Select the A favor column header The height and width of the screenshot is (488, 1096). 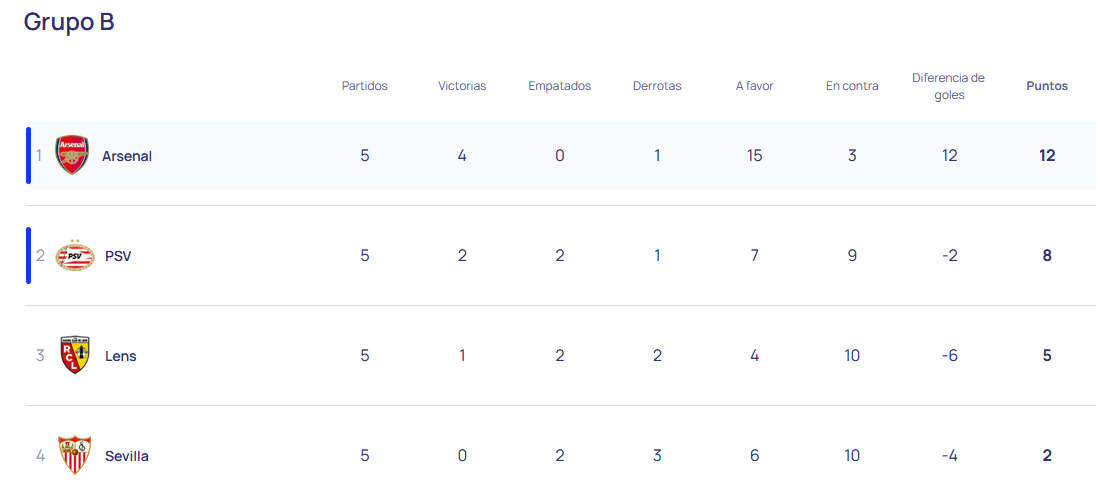pyautogui.click(x=755, y=86)
